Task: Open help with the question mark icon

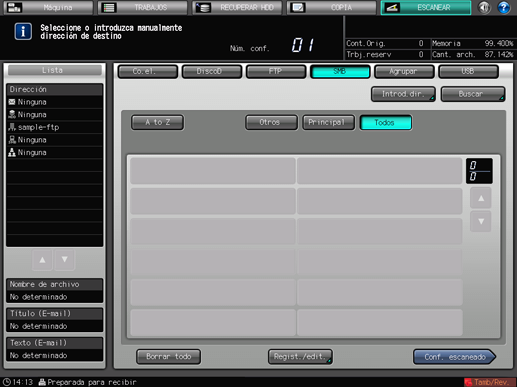Action: click(504, 7)
